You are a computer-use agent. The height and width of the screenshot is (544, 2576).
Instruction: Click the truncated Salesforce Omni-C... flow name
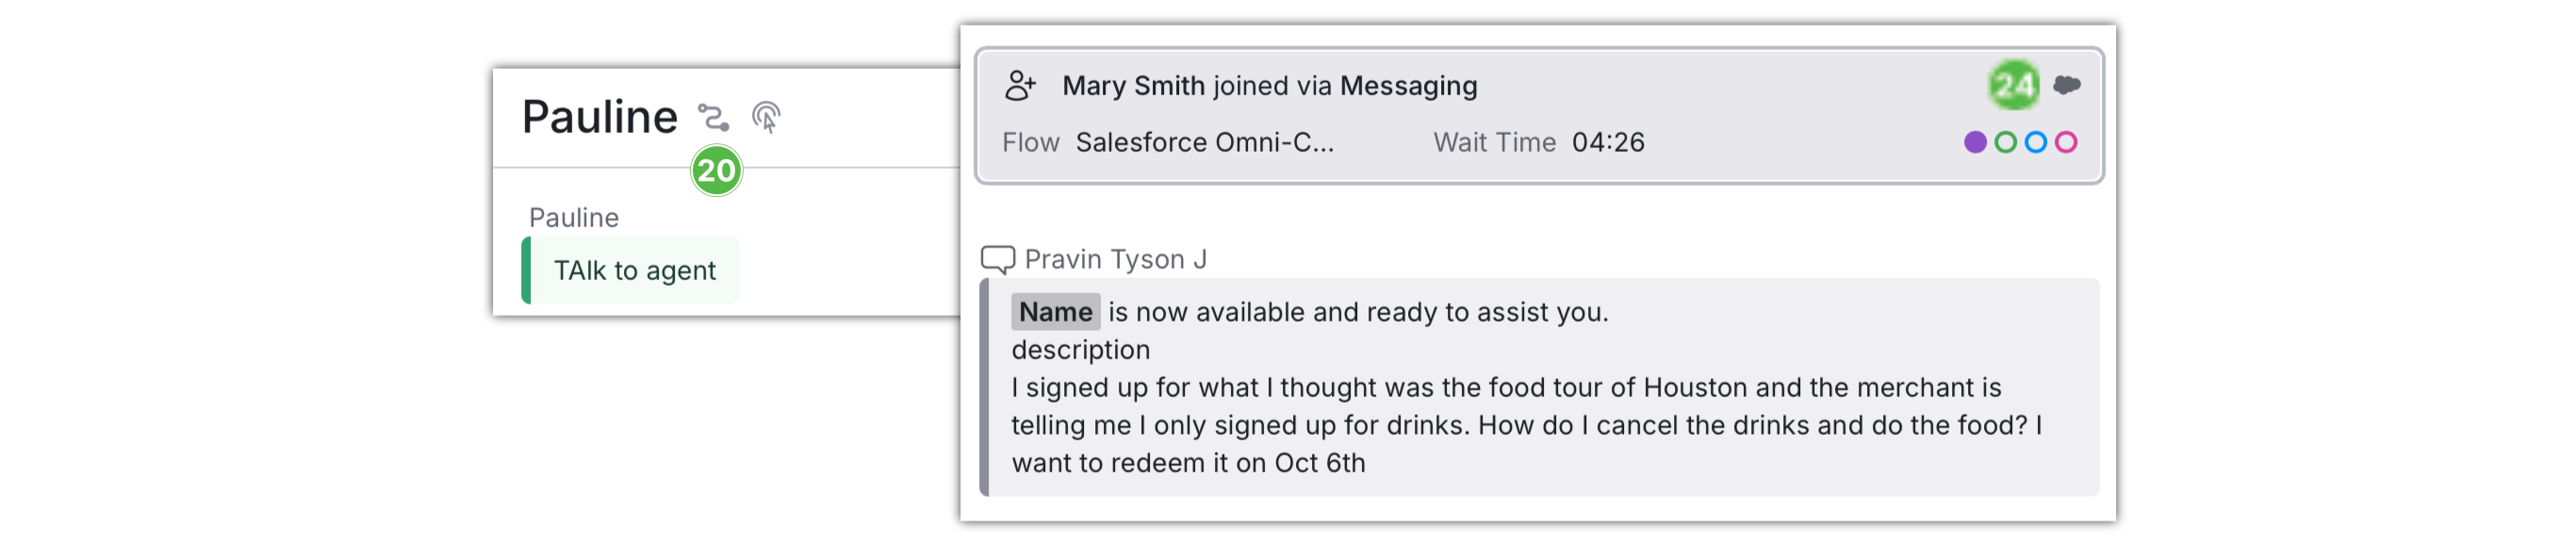[x=1204, y=142]
